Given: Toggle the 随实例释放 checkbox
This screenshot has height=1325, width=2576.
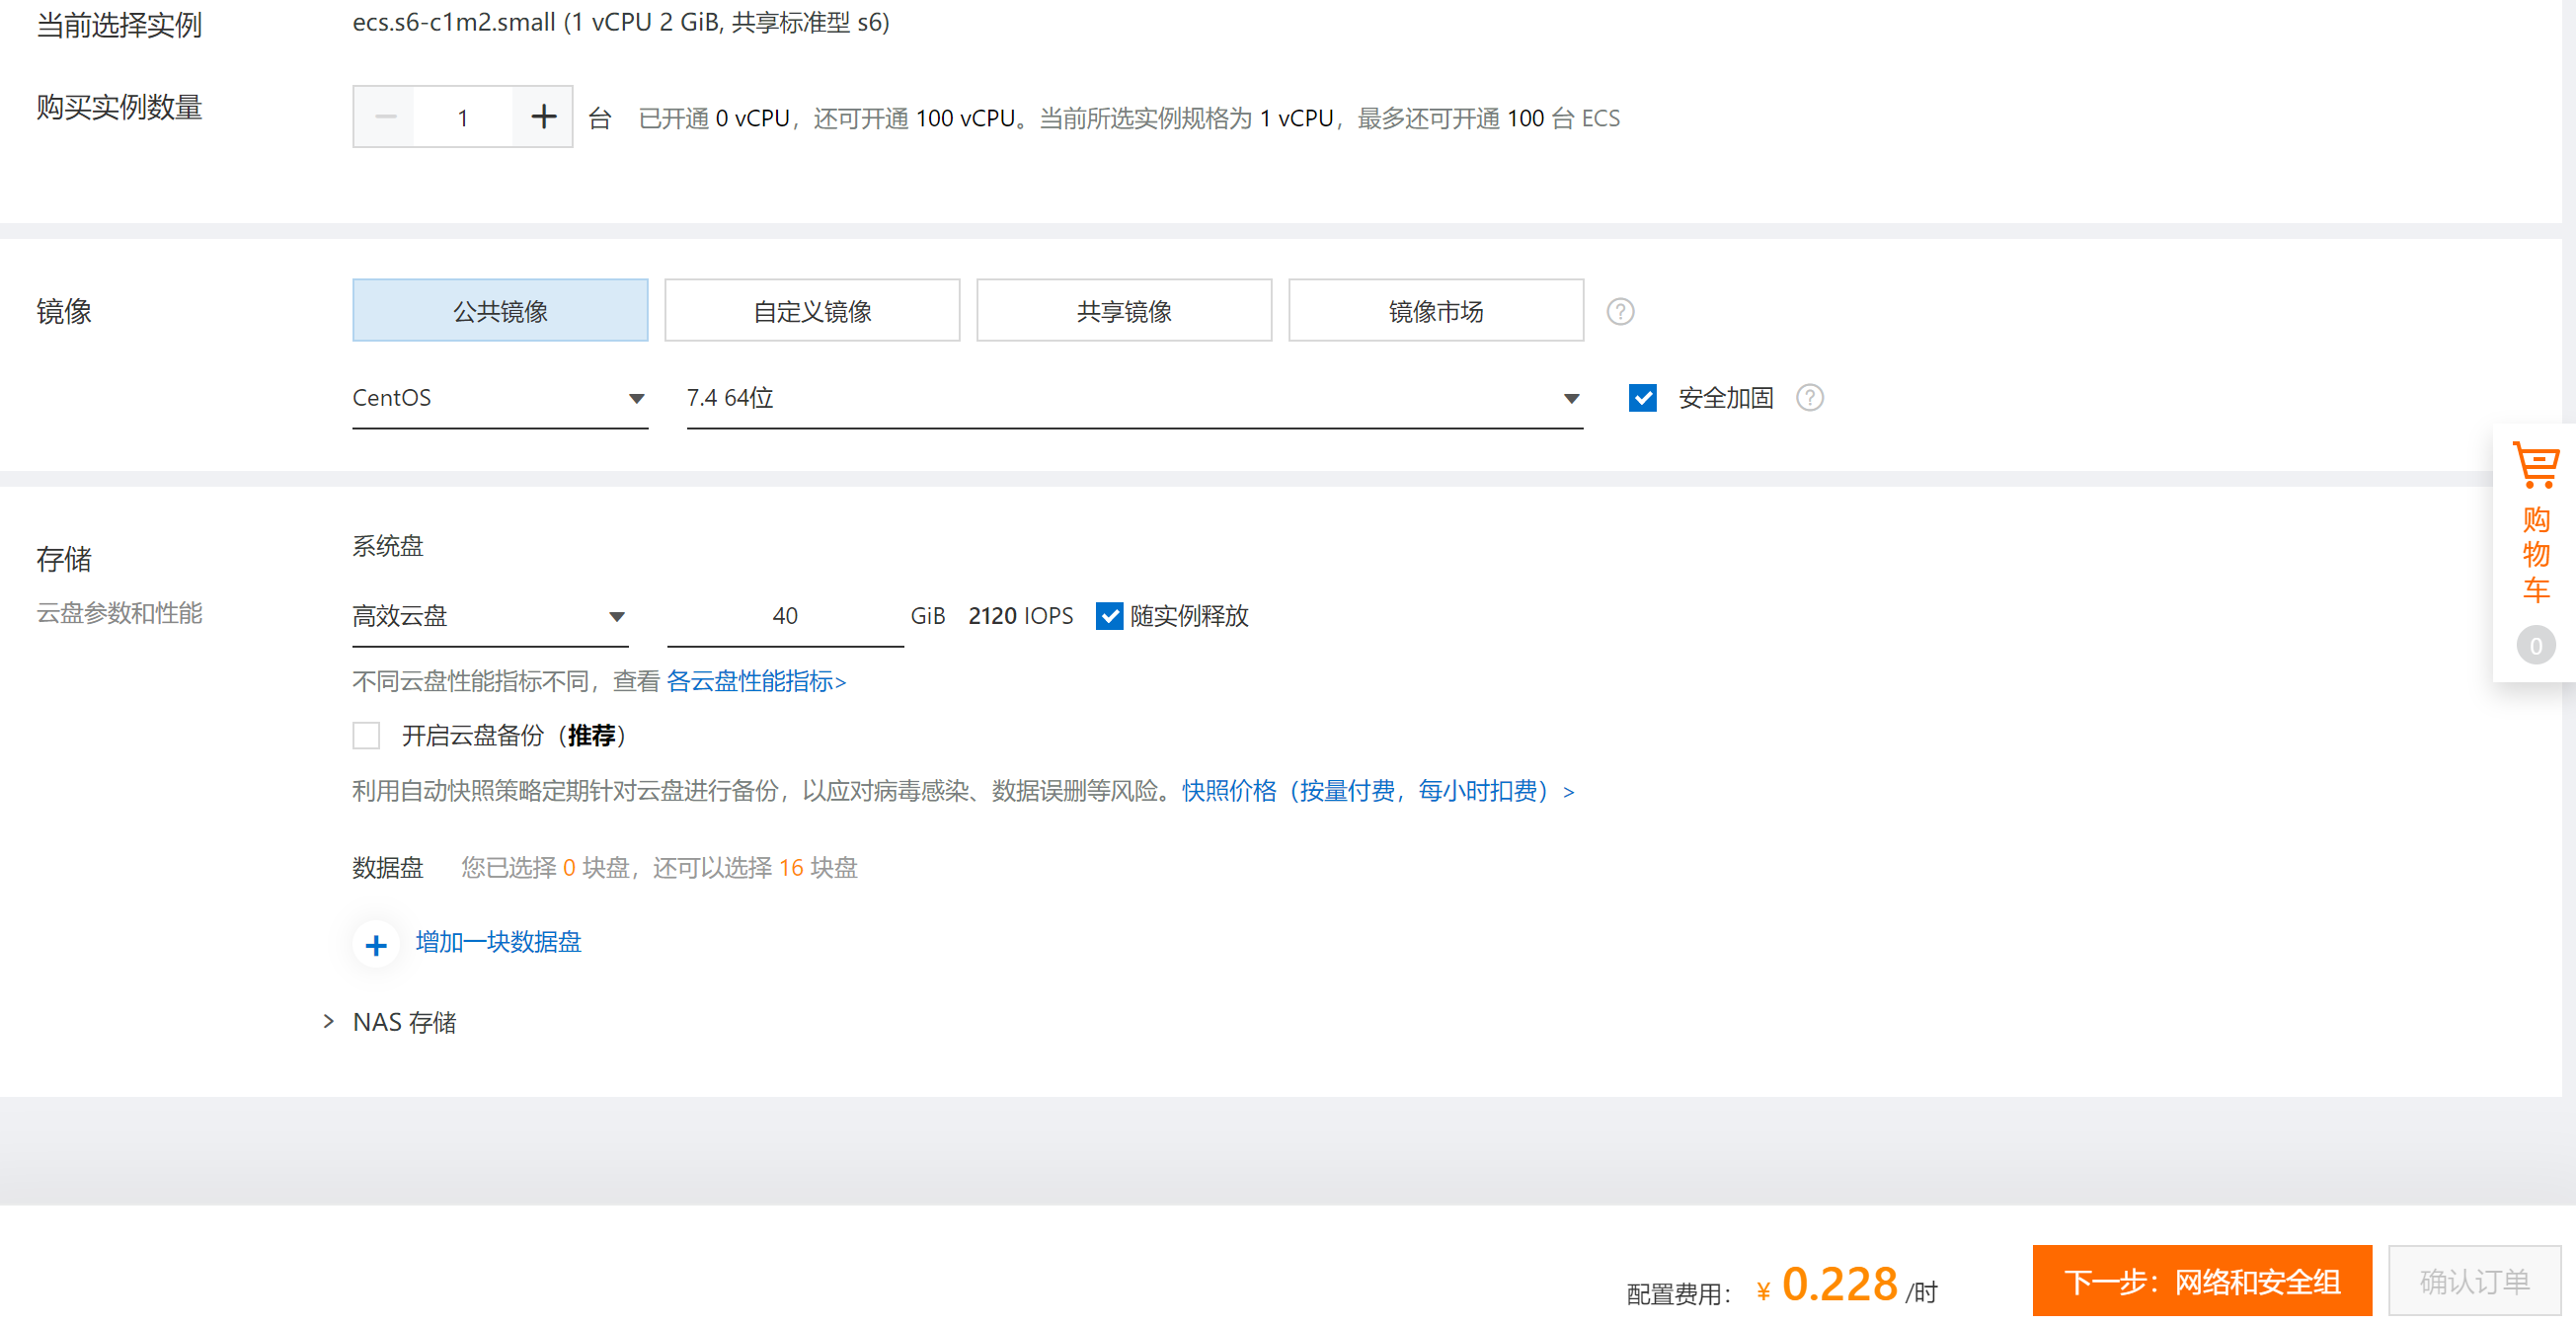Looking at the screenshot, I should tap(1109, 616).
